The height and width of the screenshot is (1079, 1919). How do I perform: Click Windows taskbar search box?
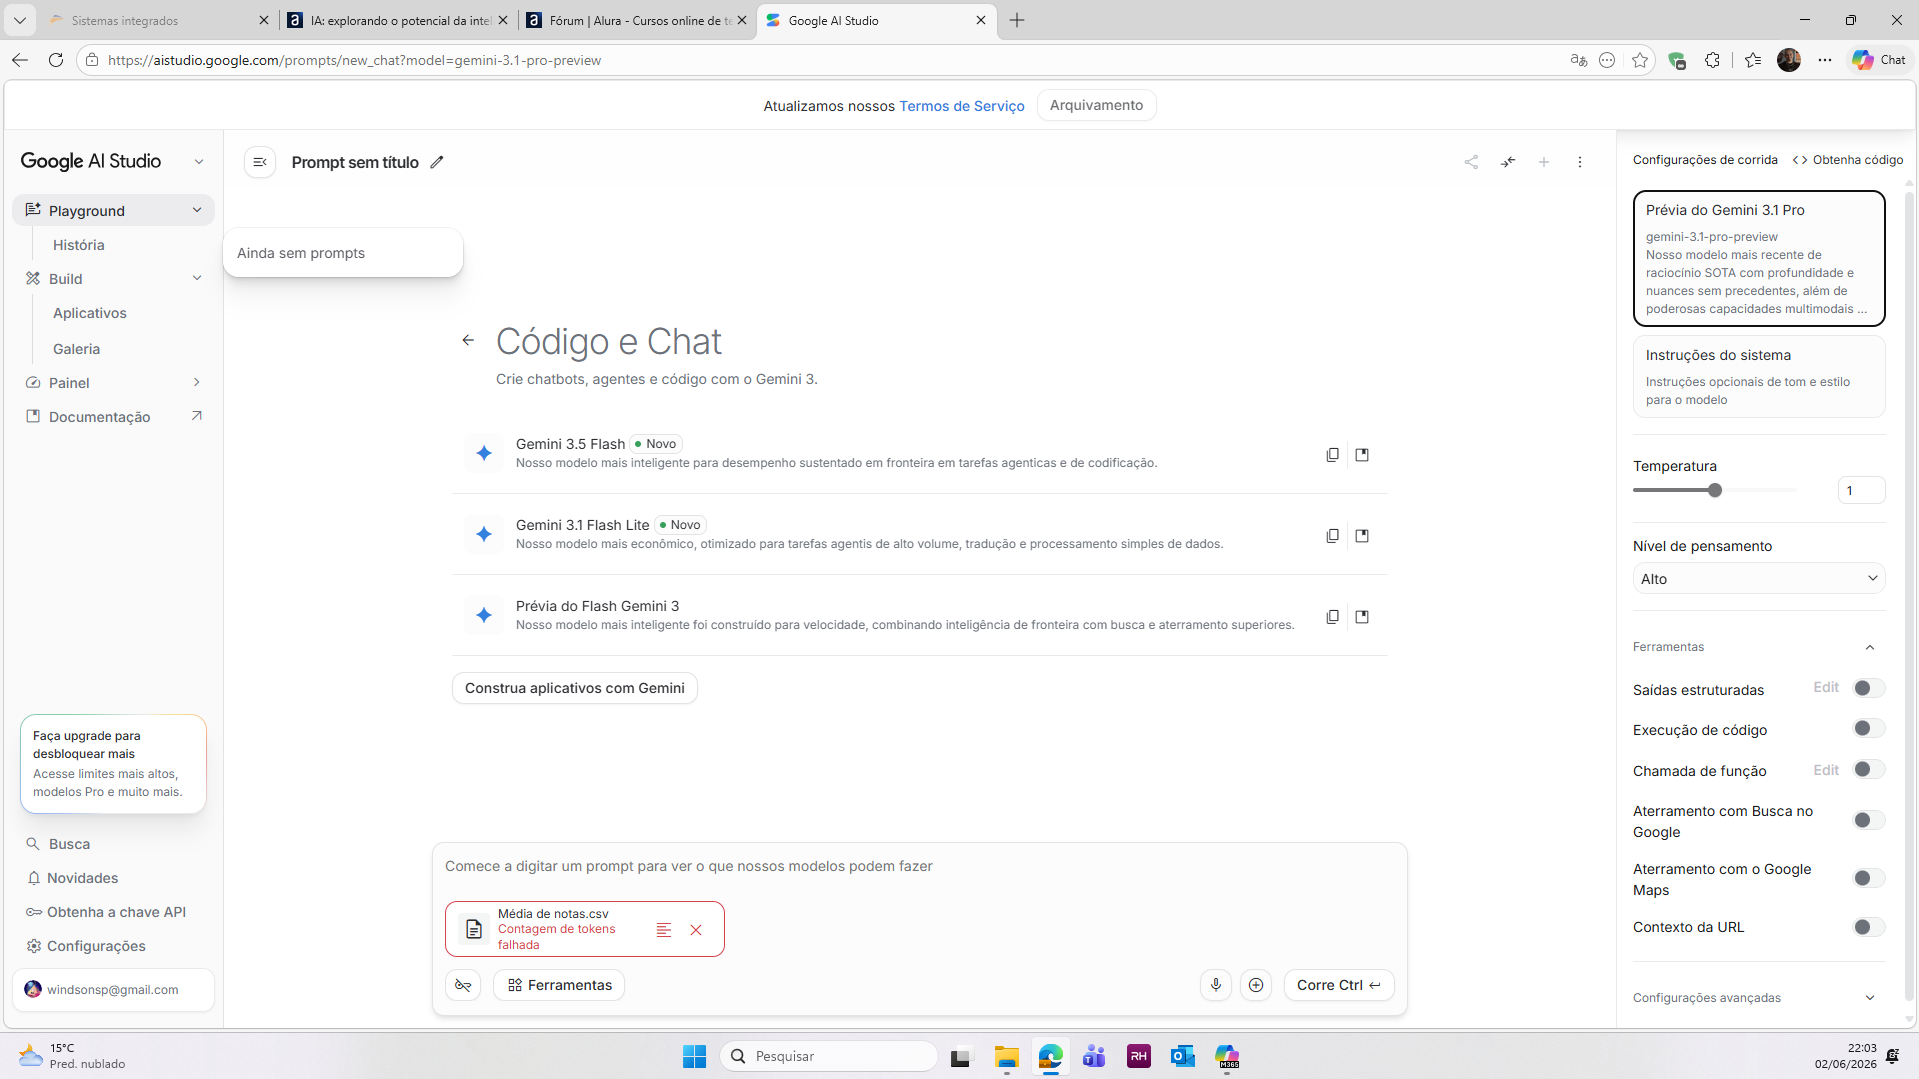(x=829, y=1056)
